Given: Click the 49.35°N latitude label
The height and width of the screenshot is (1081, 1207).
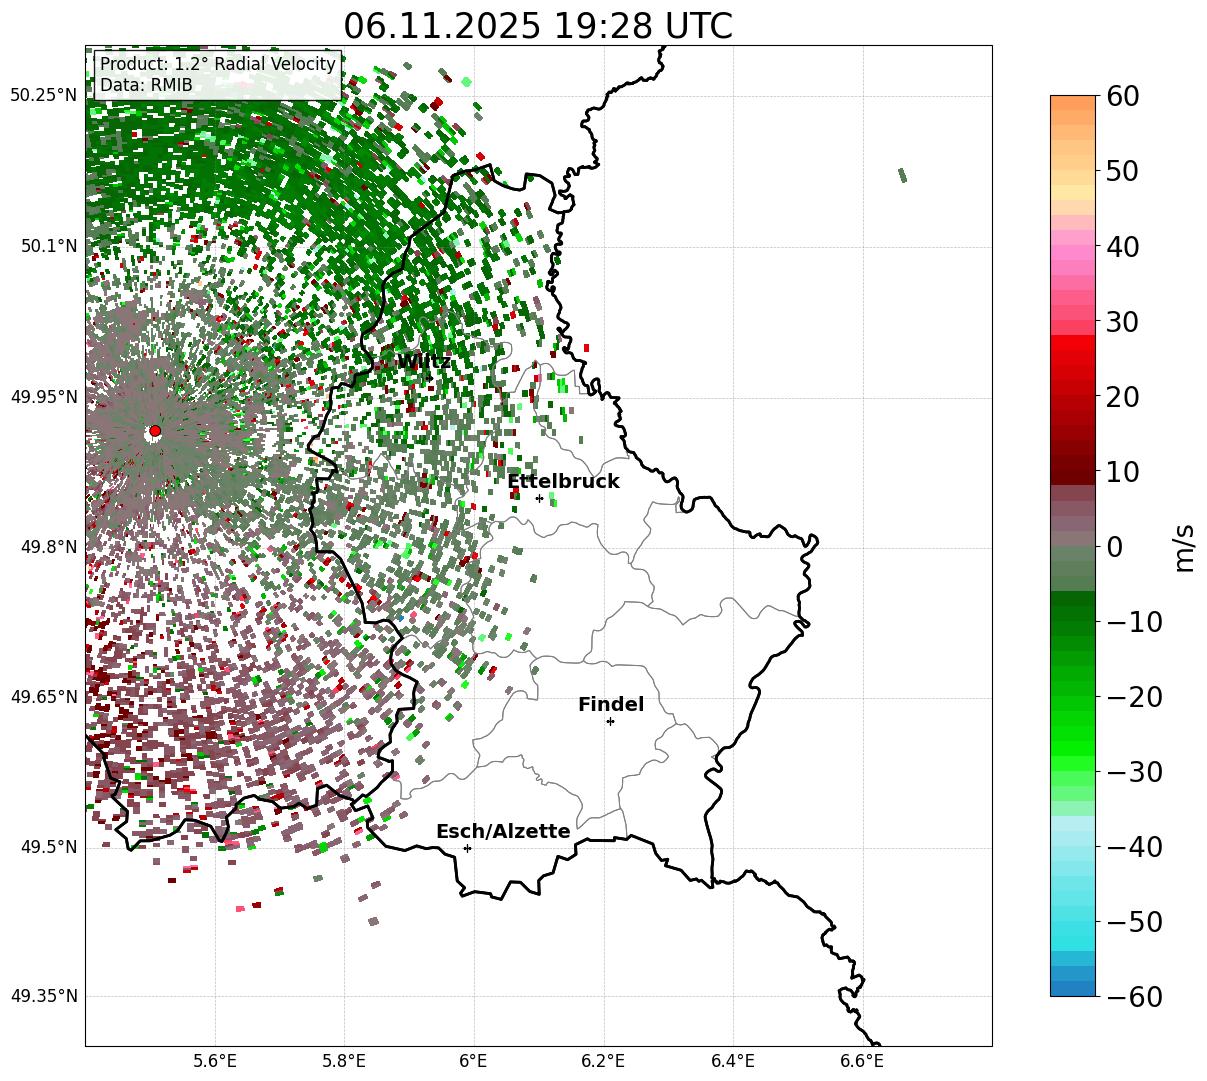Looking at the screenshot, I should (43, 996).
